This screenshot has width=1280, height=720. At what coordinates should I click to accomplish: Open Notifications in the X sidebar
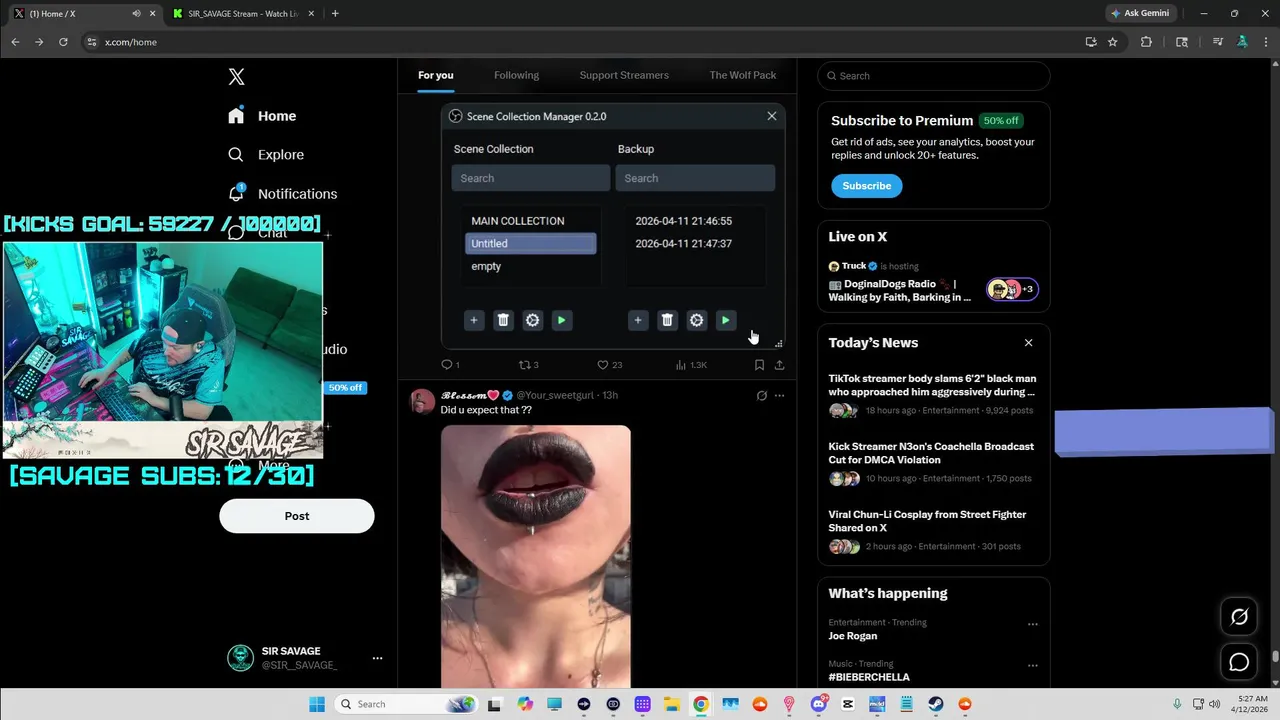point(282,194)
